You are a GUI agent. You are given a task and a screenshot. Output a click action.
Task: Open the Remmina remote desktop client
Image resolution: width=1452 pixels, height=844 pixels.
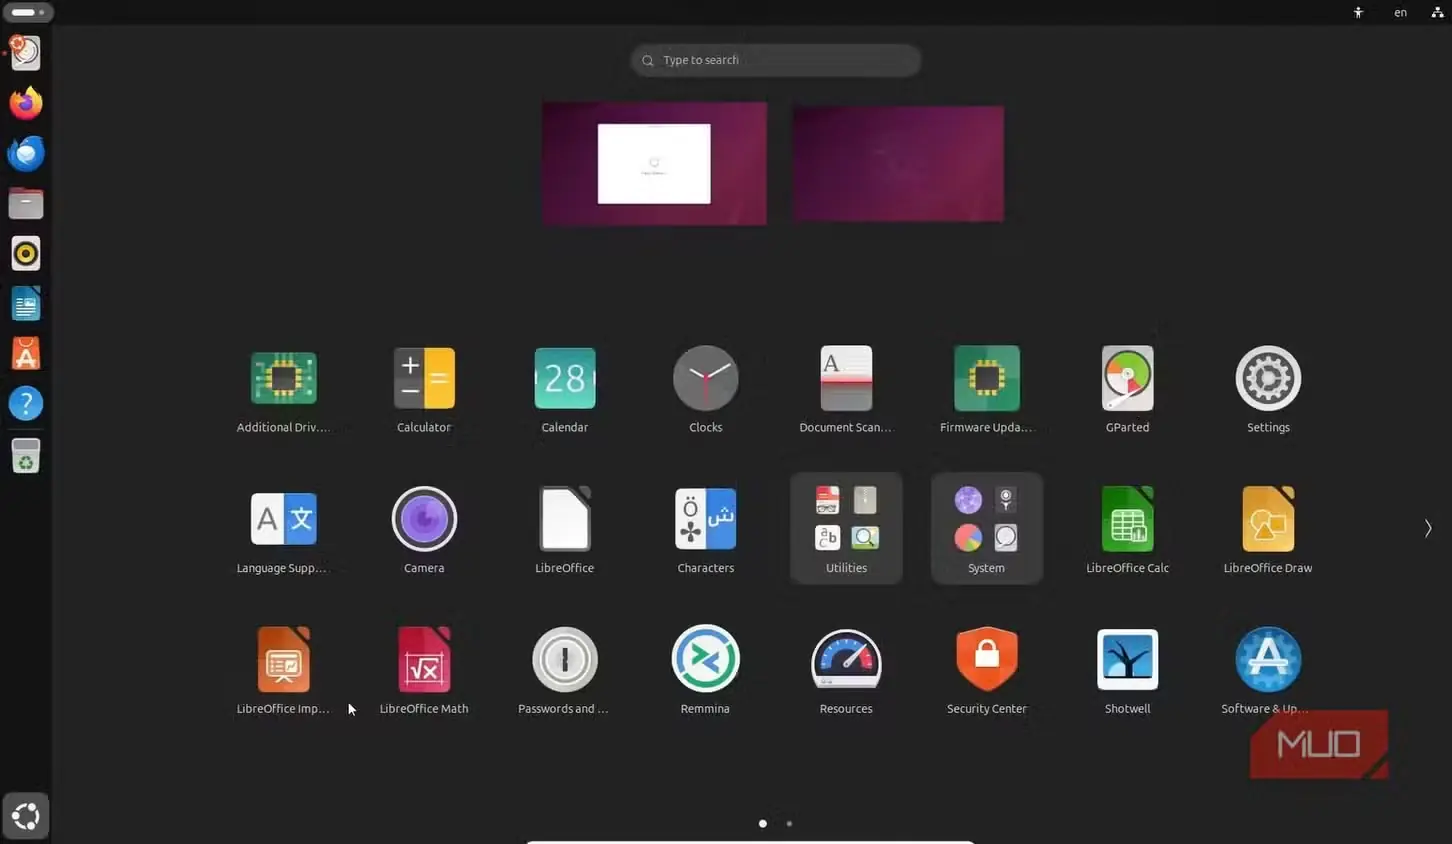(x=706, y=659)
